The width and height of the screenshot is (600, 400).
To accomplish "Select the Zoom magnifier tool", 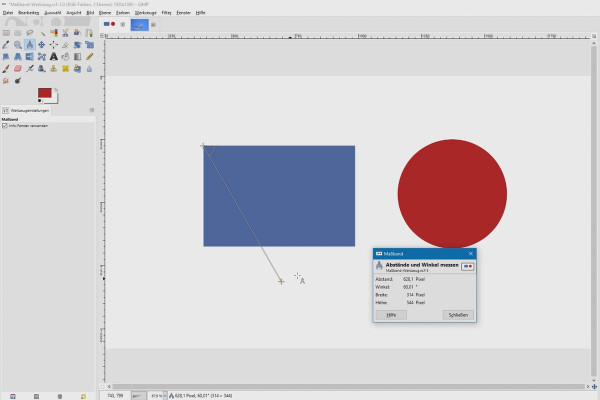I will [18, 45].
